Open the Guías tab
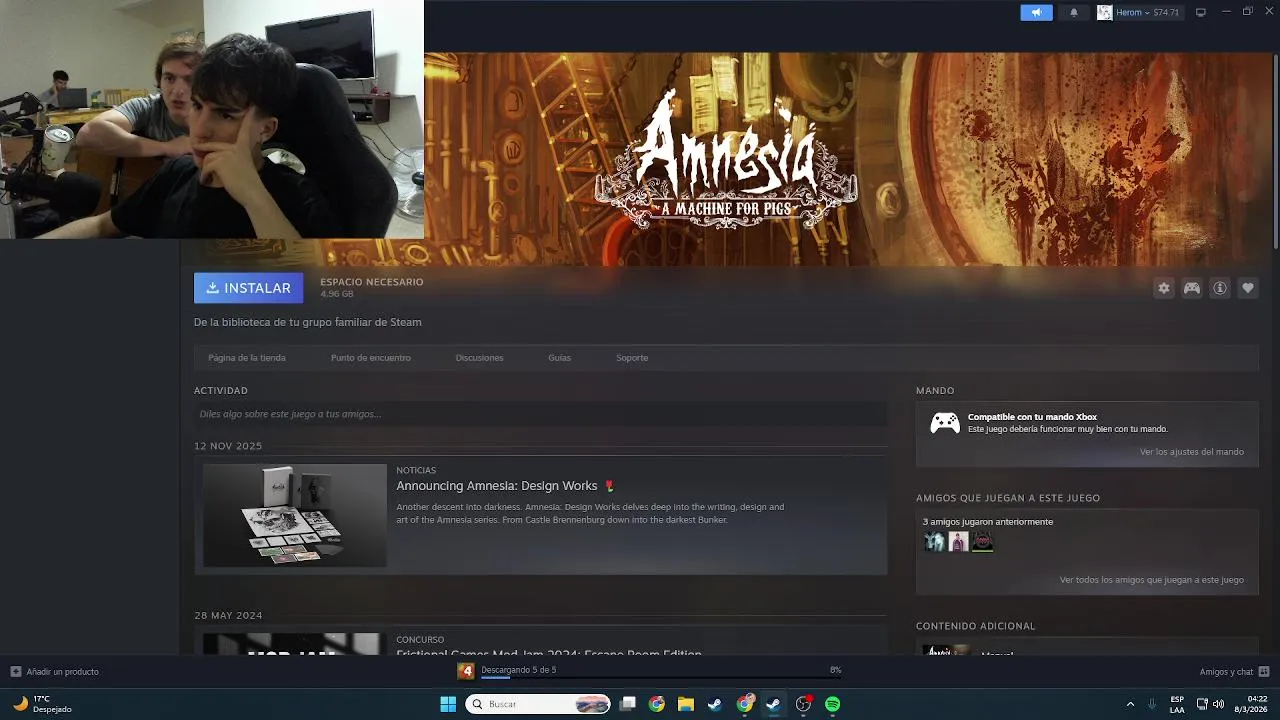The height and width of the screenshot is (720, 1280). click(559, 358)
